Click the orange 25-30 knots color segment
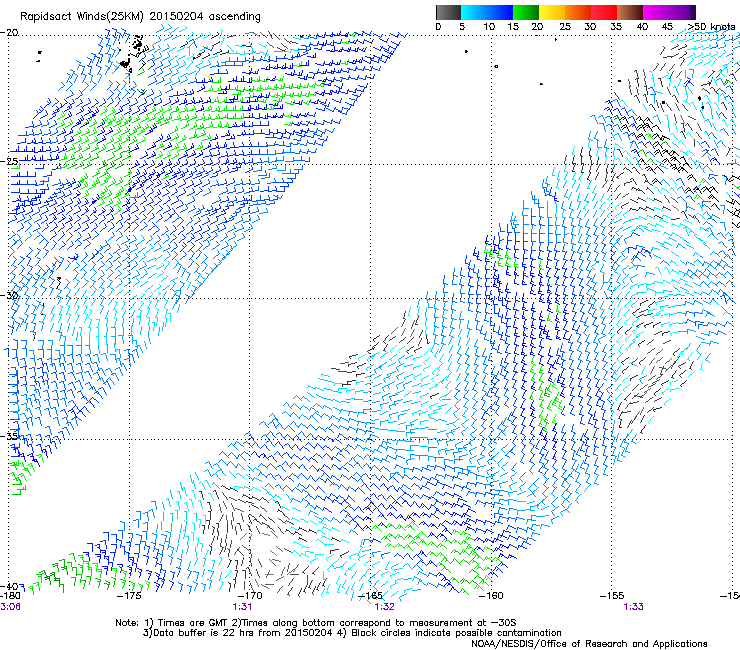The height and width of the screenshot is (650, 740). coord(578,12)
